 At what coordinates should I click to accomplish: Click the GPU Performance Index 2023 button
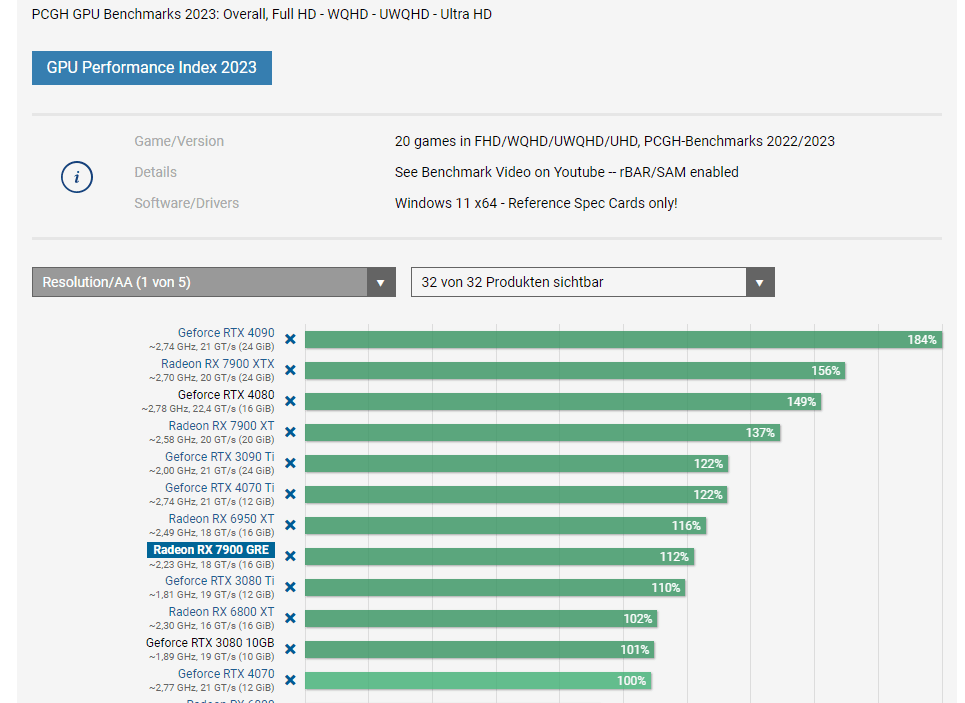[x=152, y=68]
